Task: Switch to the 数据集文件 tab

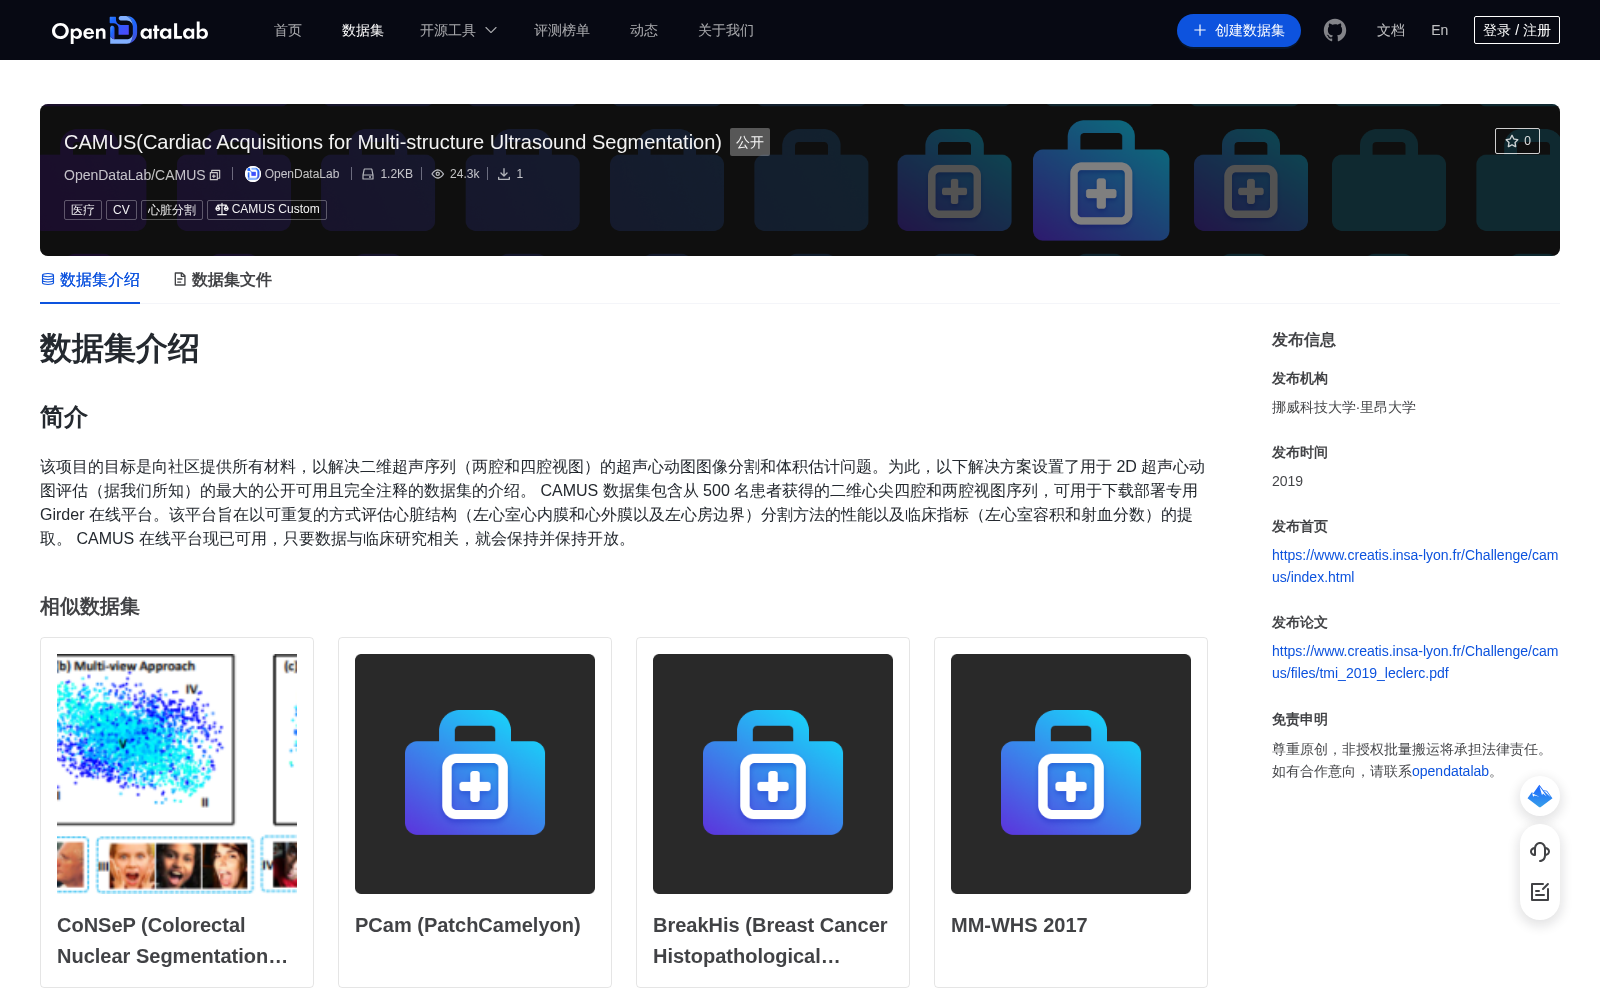Action: pos(222,280)
